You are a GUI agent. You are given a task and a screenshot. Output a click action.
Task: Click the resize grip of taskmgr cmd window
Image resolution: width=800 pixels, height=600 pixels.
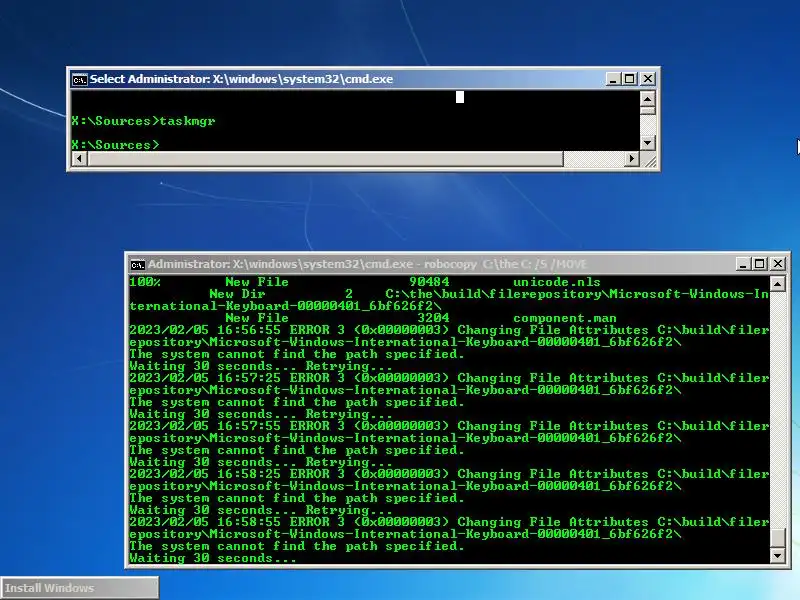tap(649, 160)
